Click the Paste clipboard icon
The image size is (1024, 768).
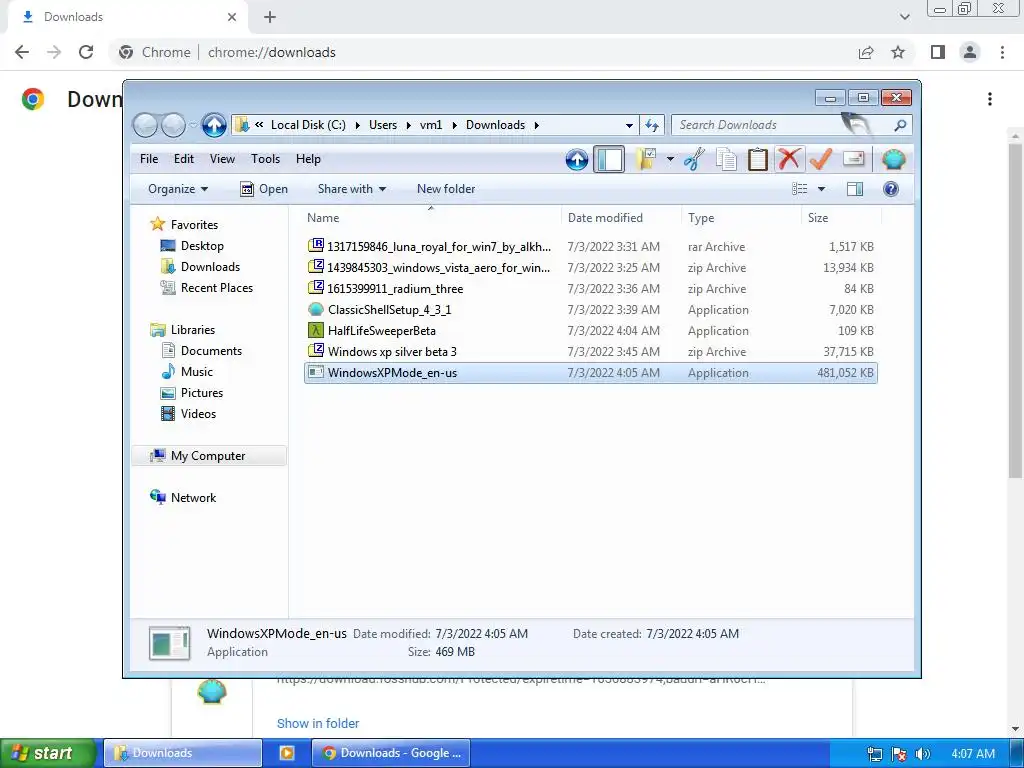758,159
